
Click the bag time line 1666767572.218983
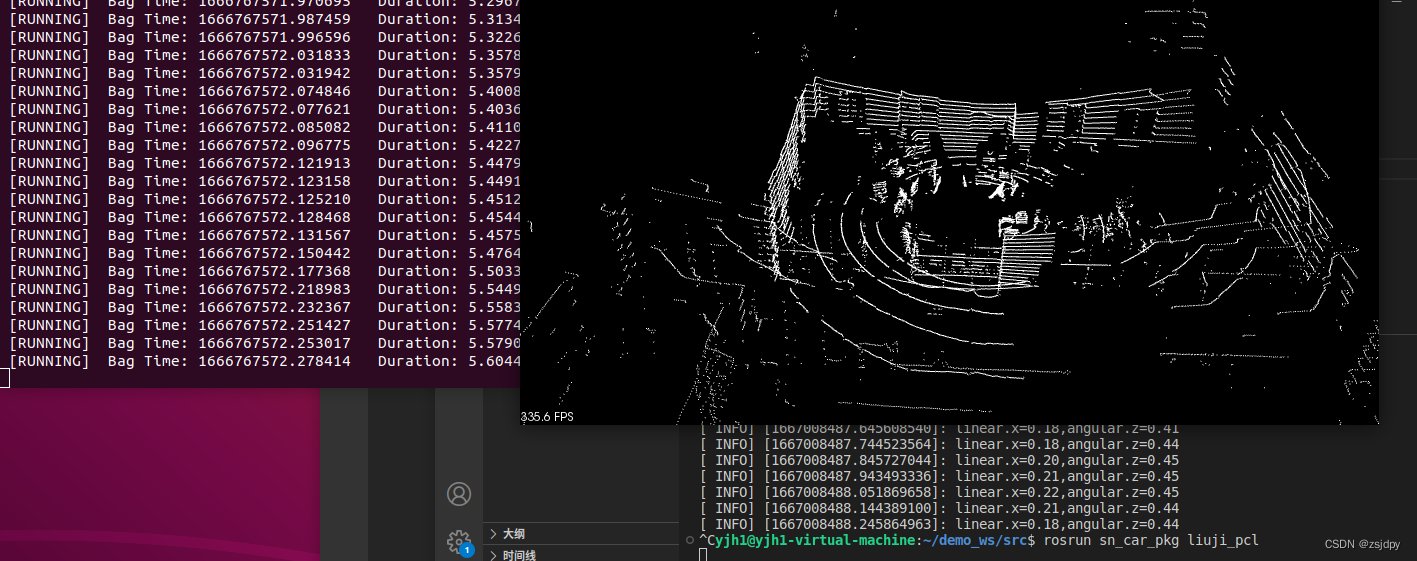point(264,289)
